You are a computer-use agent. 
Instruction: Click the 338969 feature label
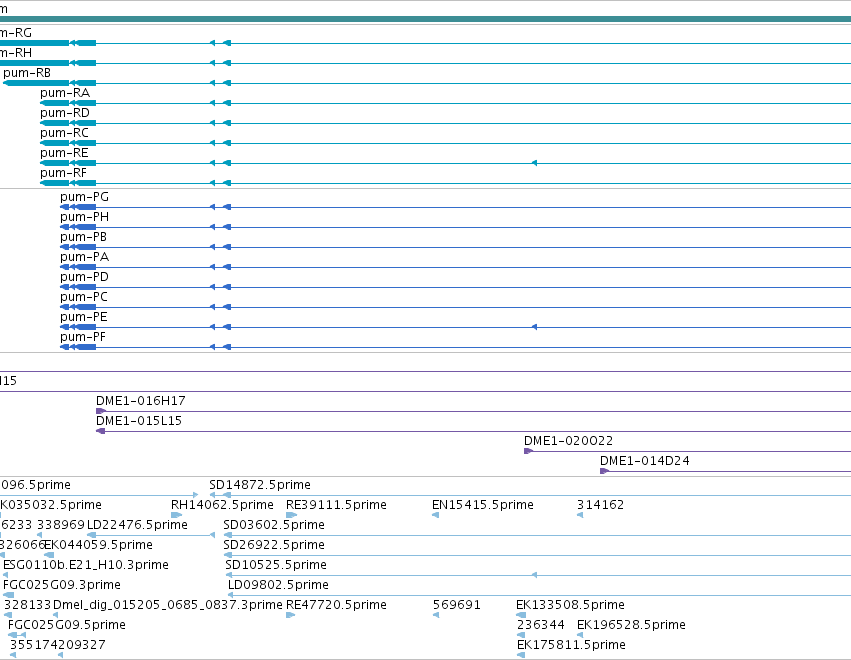click(61, 525)
